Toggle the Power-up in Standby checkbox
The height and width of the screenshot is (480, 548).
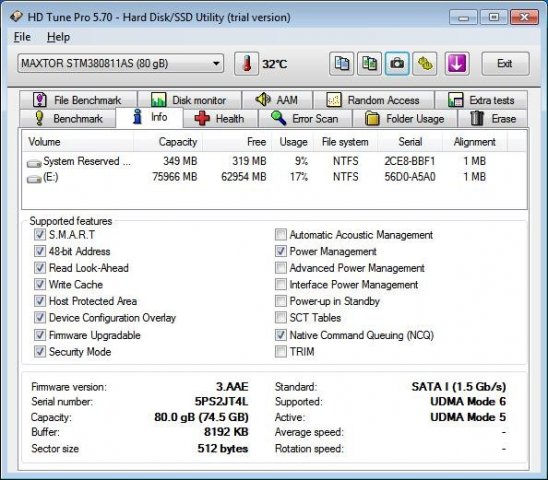pyautogui.click(x=281, y=301)
